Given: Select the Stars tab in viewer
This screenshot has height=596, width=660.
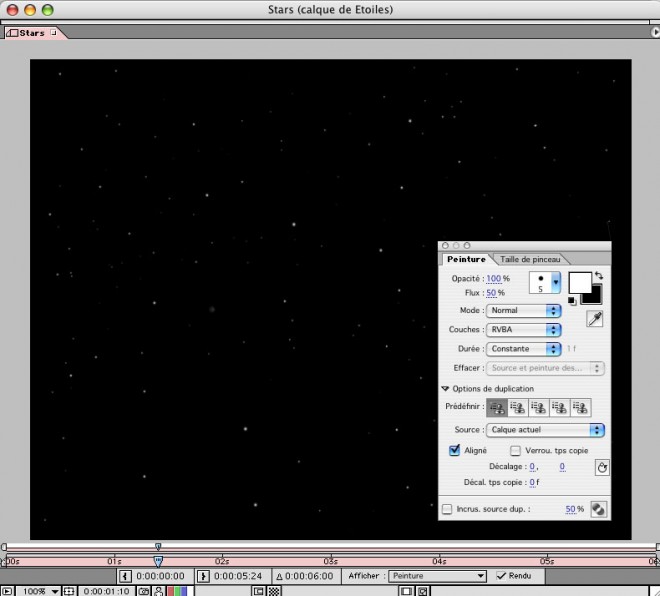Looking at the screenshot, I should pos(31,33).
